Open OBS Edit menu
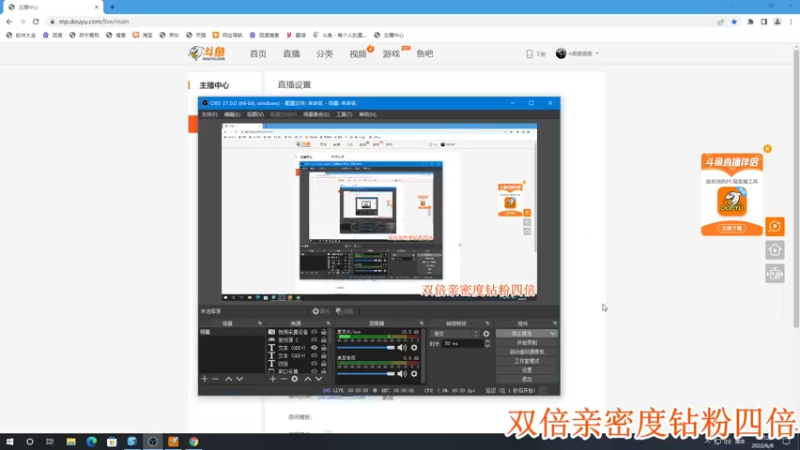This screenshot has height=450, width=800. coord(232,114)
